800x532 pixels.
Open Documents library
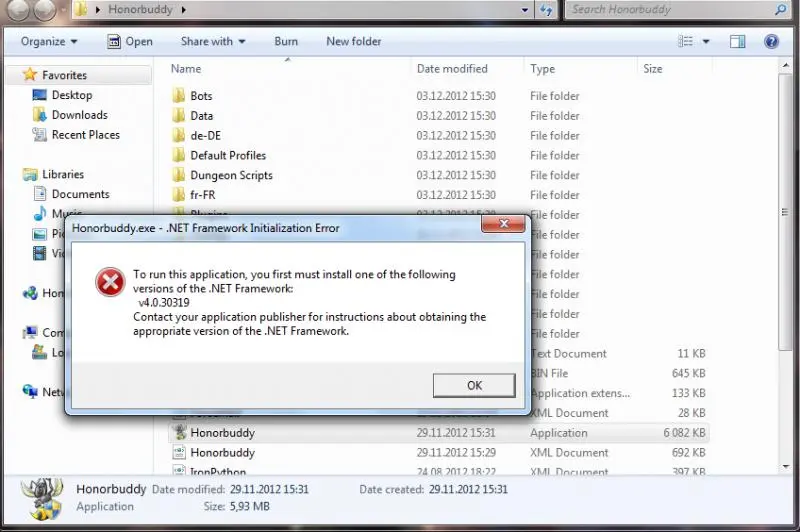coord(81,194)
